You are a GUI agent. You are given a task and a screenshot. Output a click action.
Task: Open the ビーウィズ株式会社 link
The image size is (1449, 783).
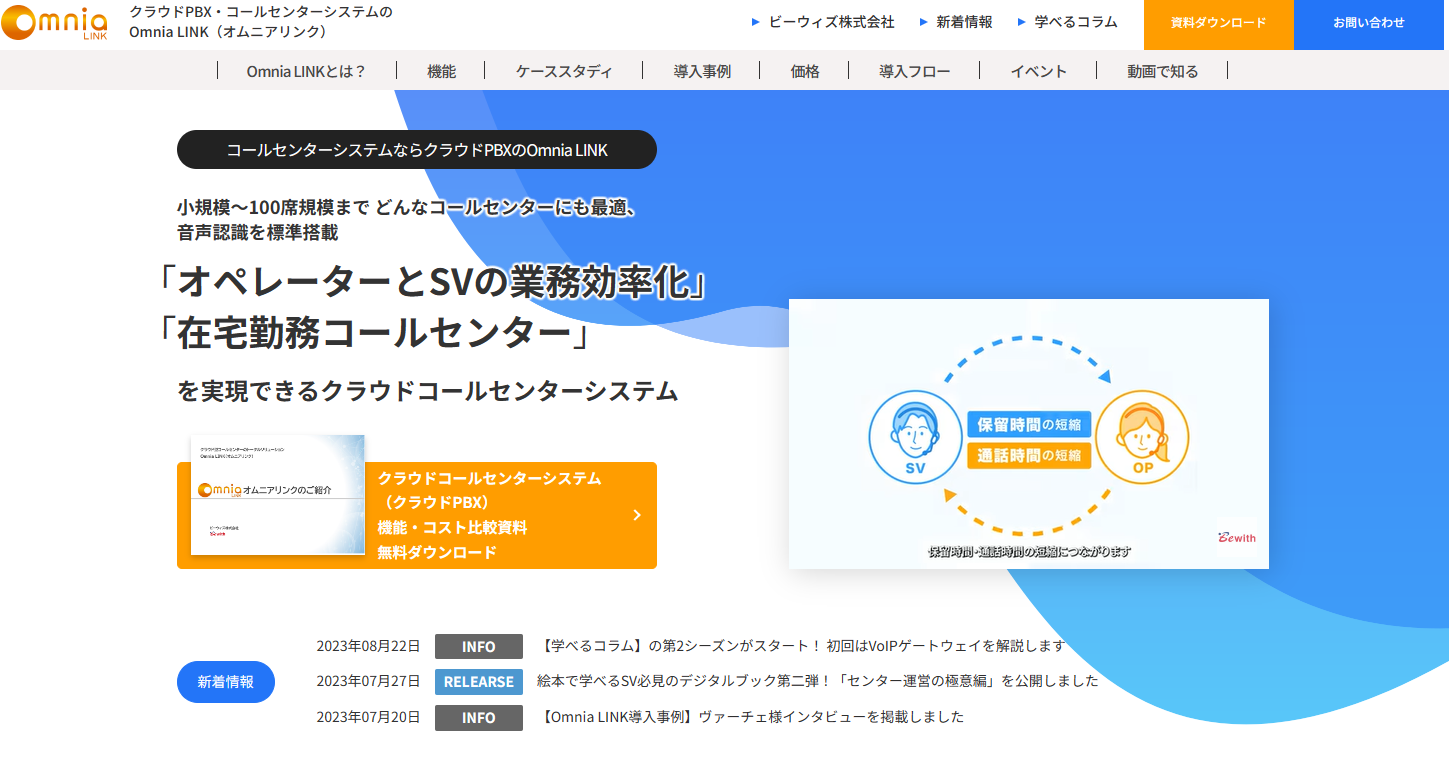point(831,22)
